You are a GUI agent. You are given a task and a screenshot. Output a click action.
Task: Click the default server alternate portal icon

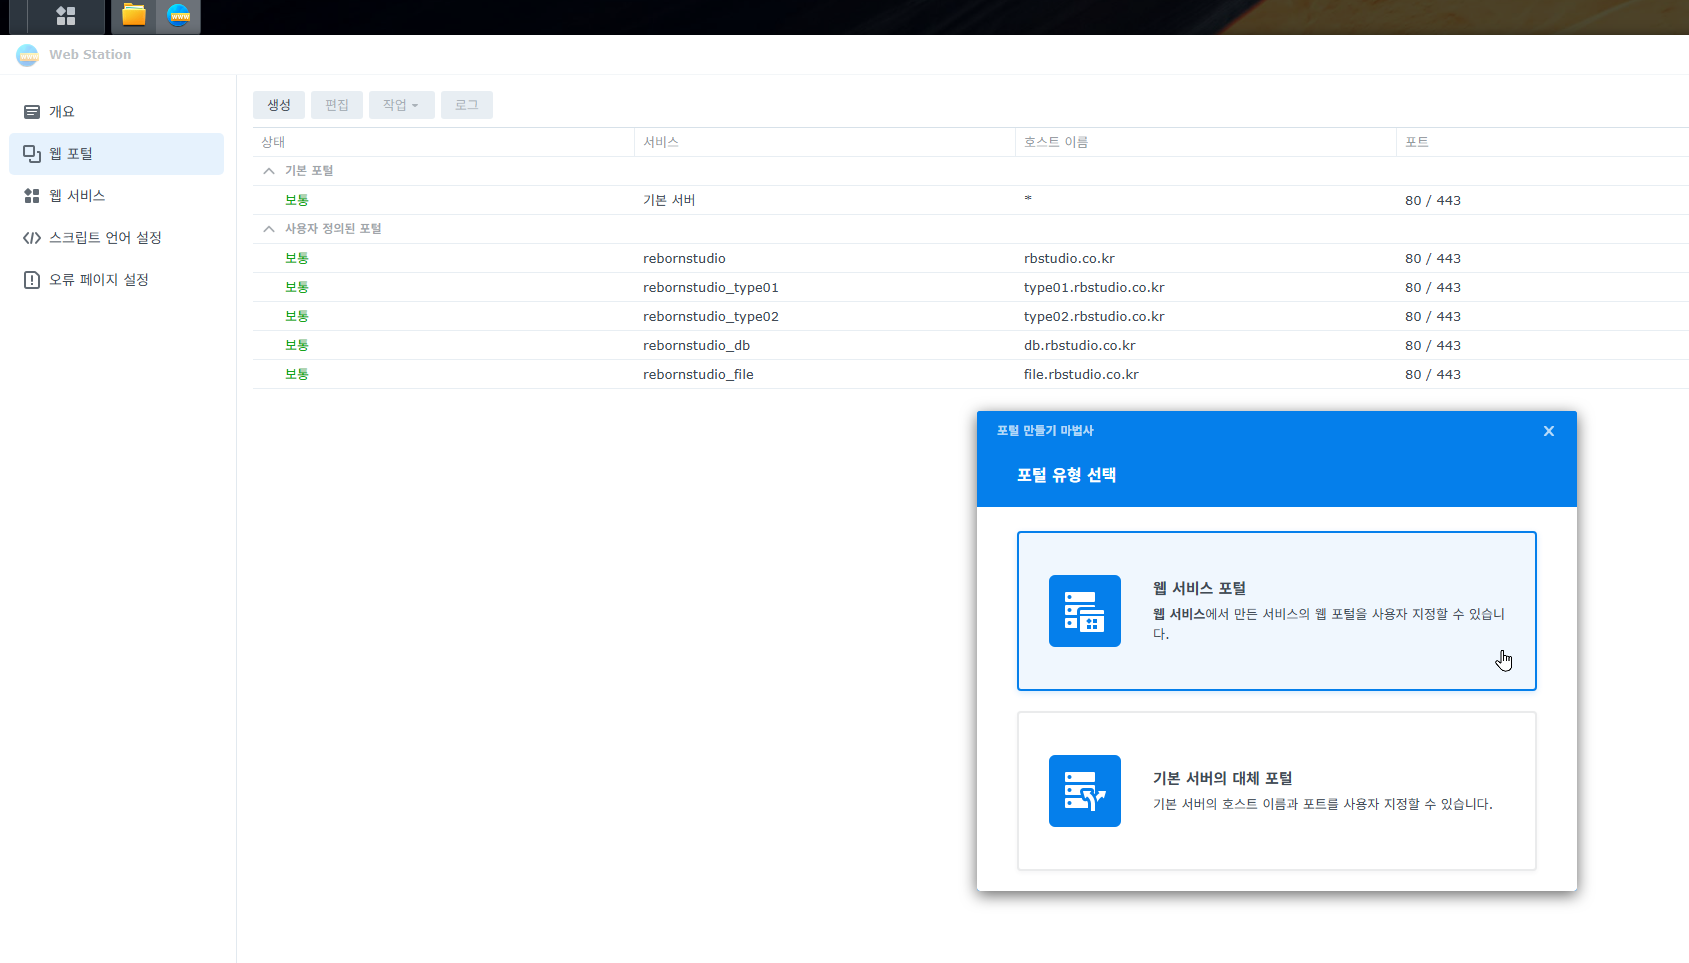(x=1084, y=791)
